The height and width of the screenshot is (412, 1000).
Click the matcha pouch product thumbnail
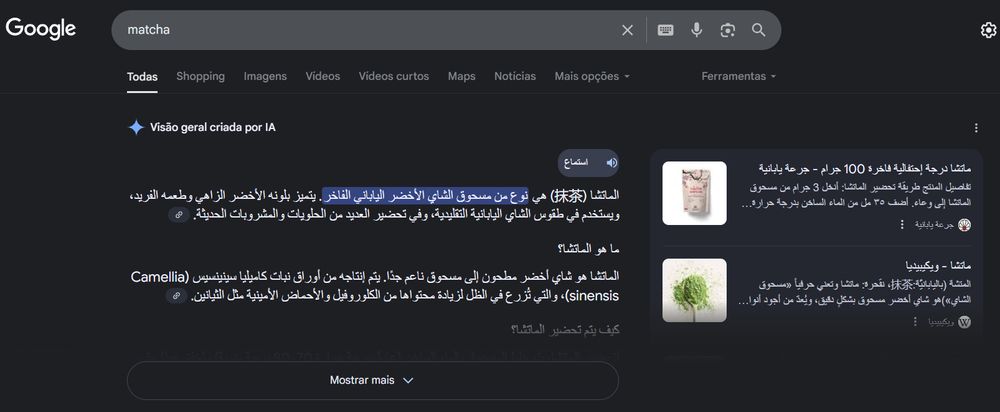coord(695,193)
